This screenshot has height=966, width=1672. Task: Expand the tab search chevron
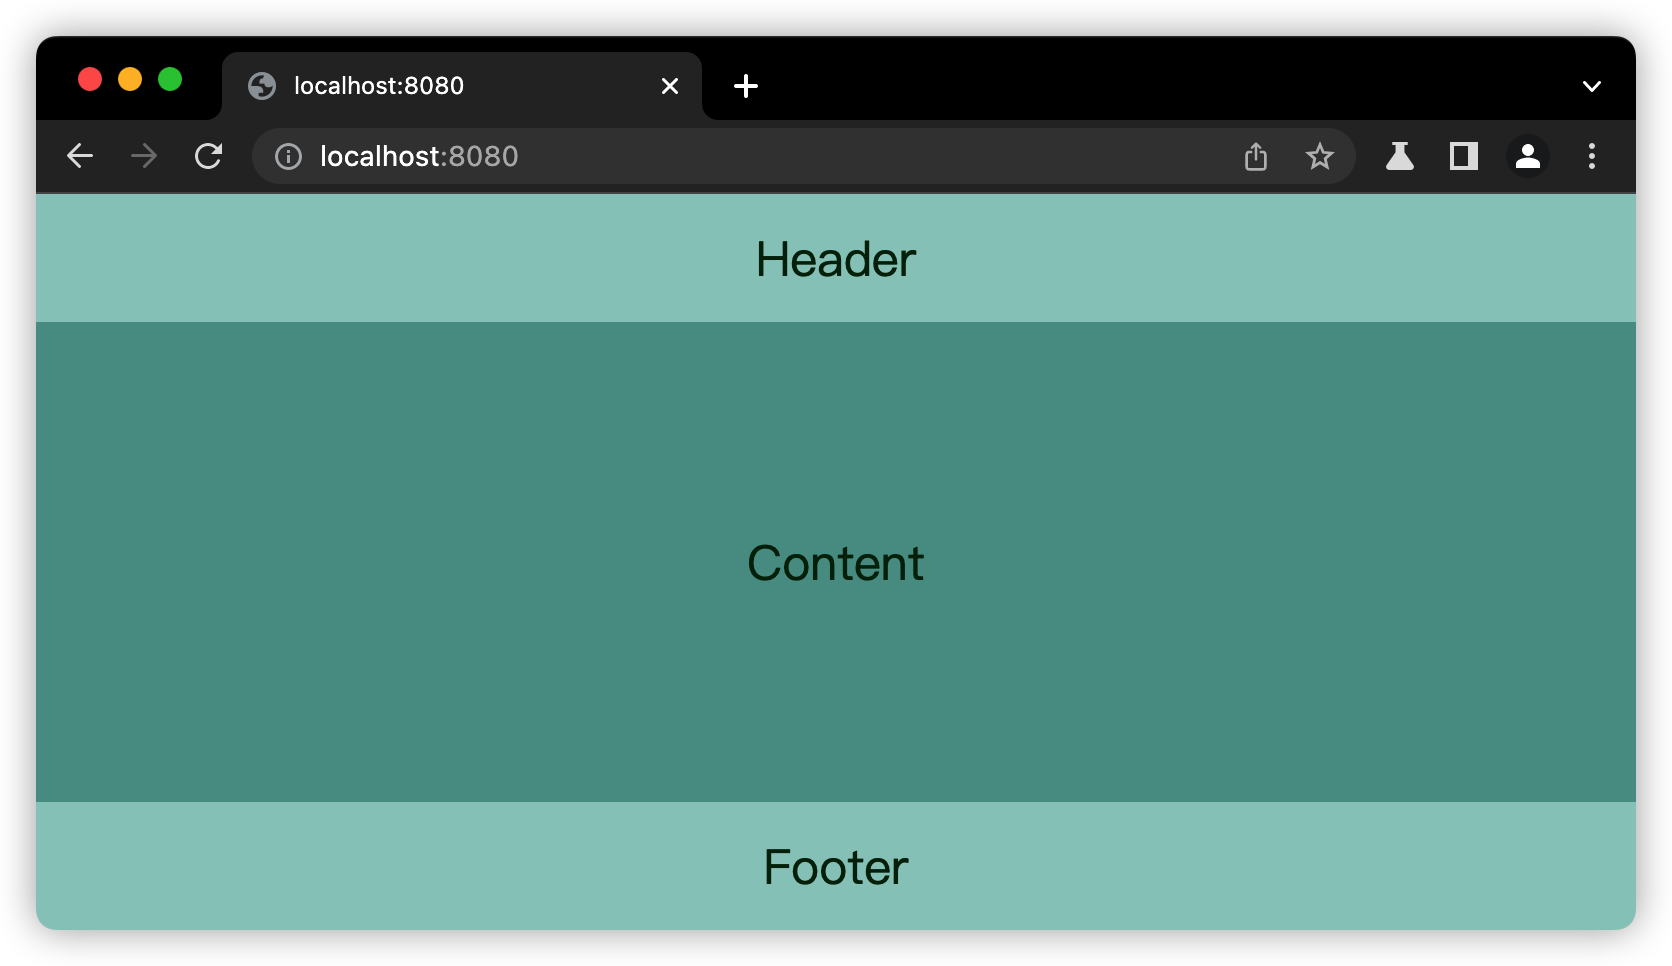click(1592, 86)
